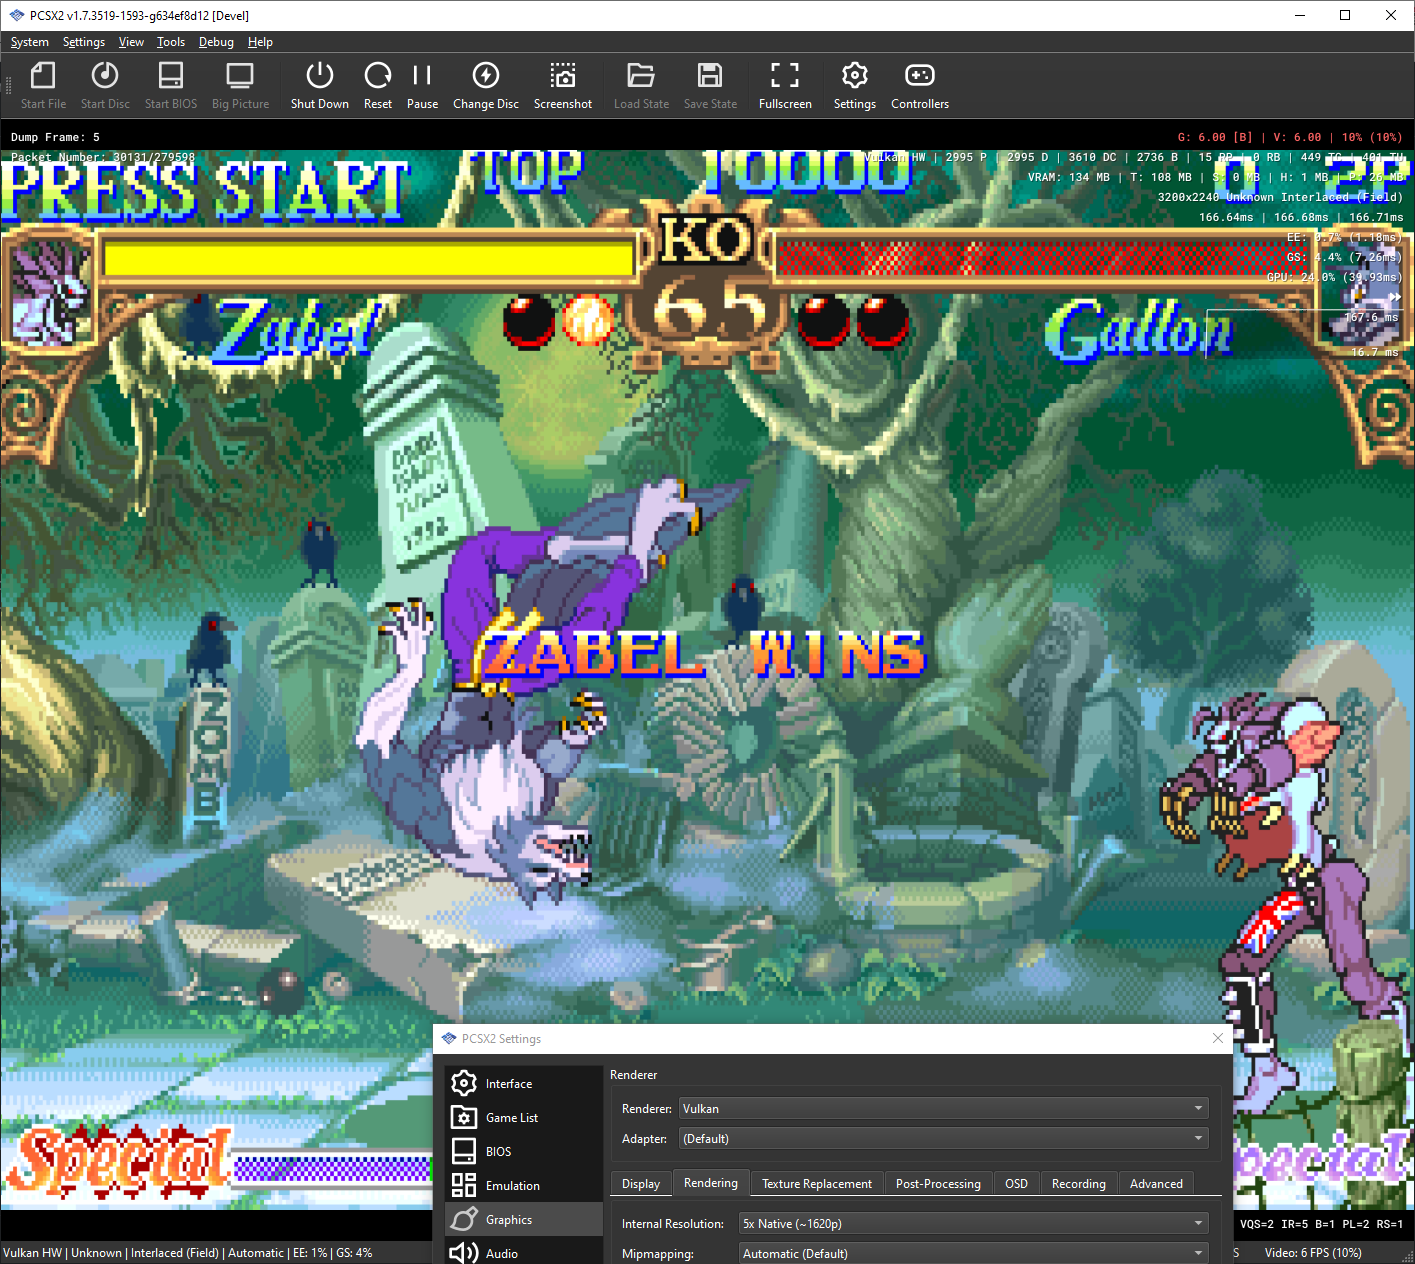Select BIOS in settings sidebar
This screenshot has height=1264, width=1415.
pos(524,1151)
